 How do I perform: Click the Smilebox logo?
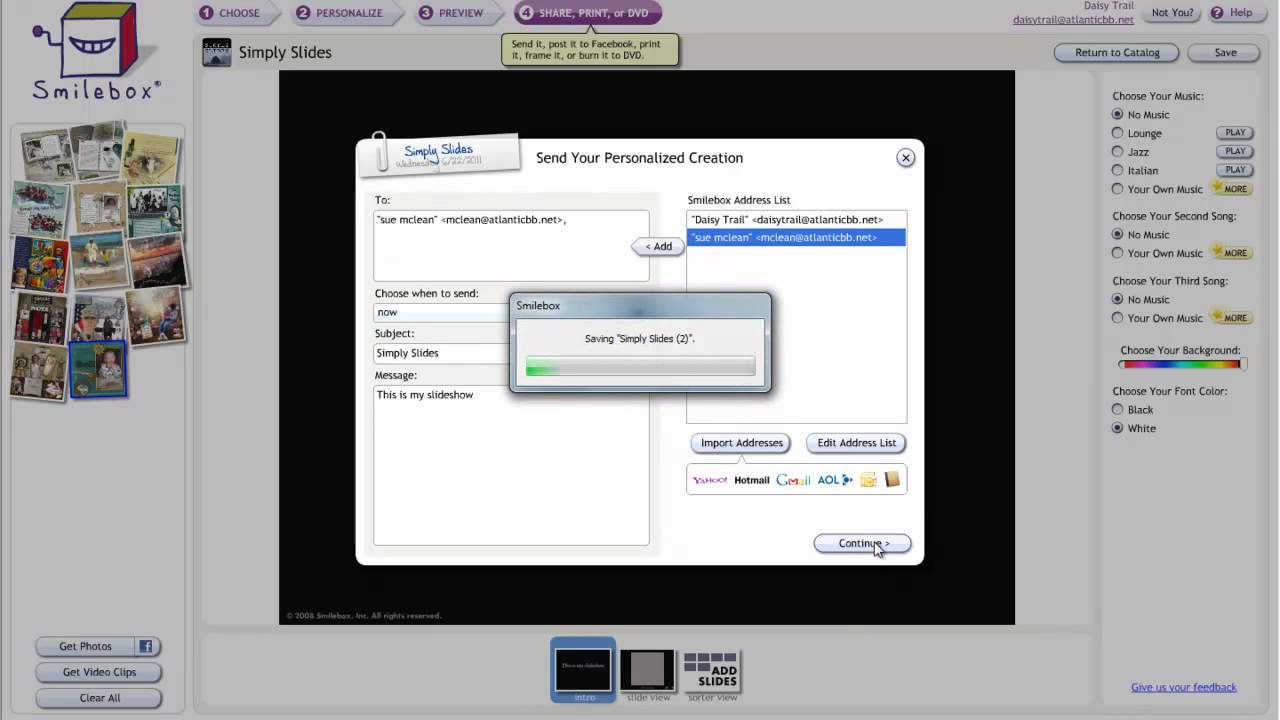click(96, 52)
